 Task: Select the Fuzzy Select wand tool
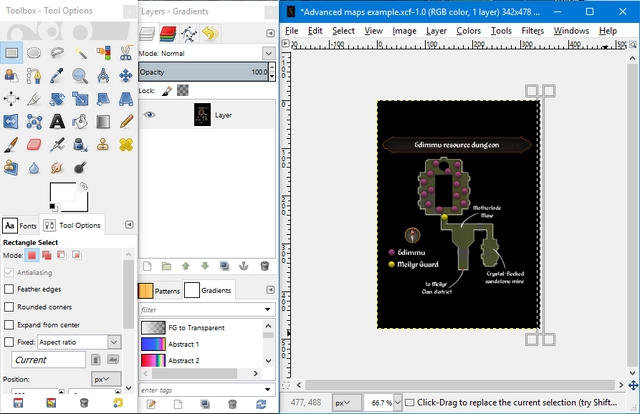pyautogui.click(x=80, y=53)
